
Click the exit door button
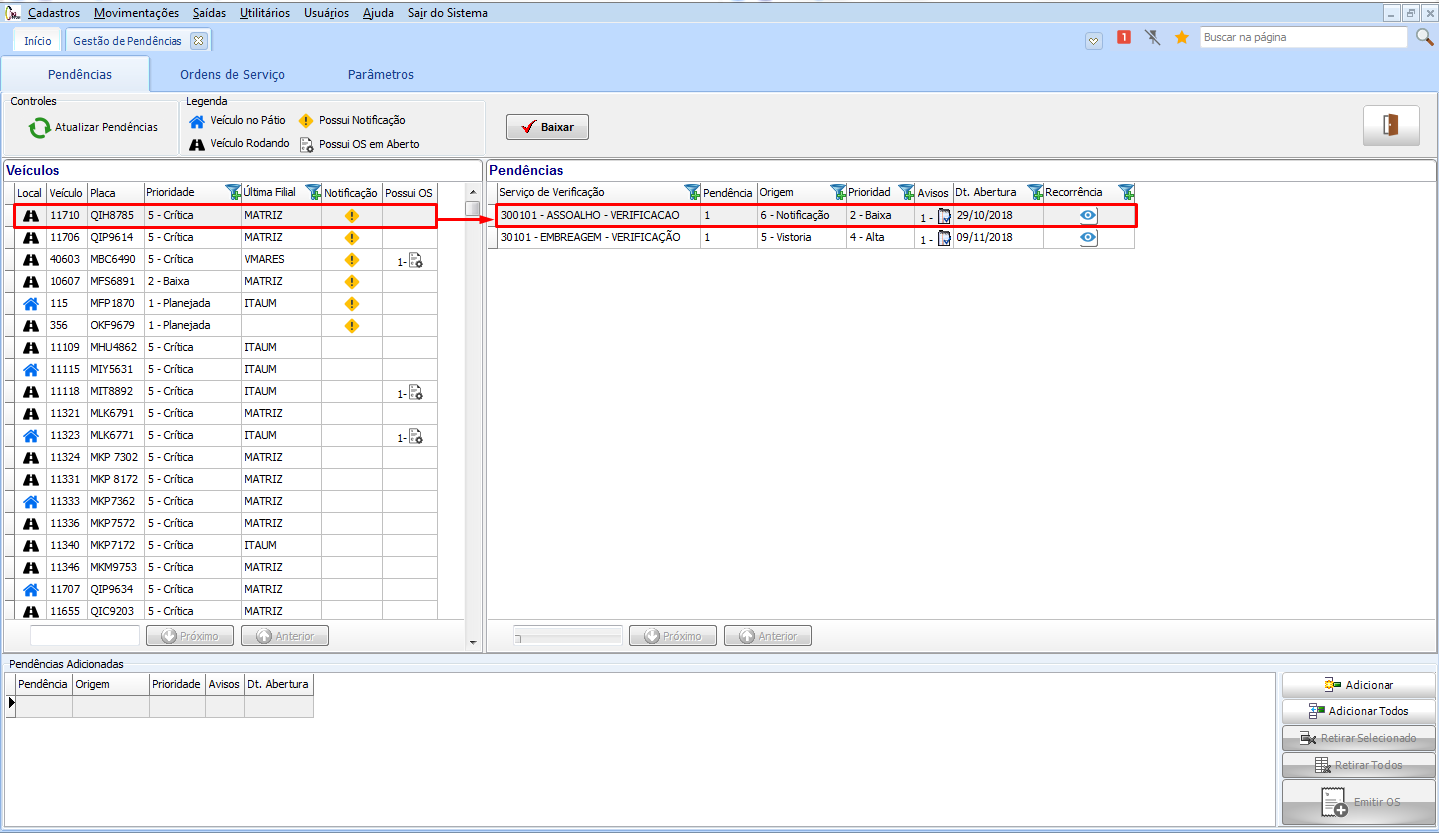click(x=1391, y=125)
